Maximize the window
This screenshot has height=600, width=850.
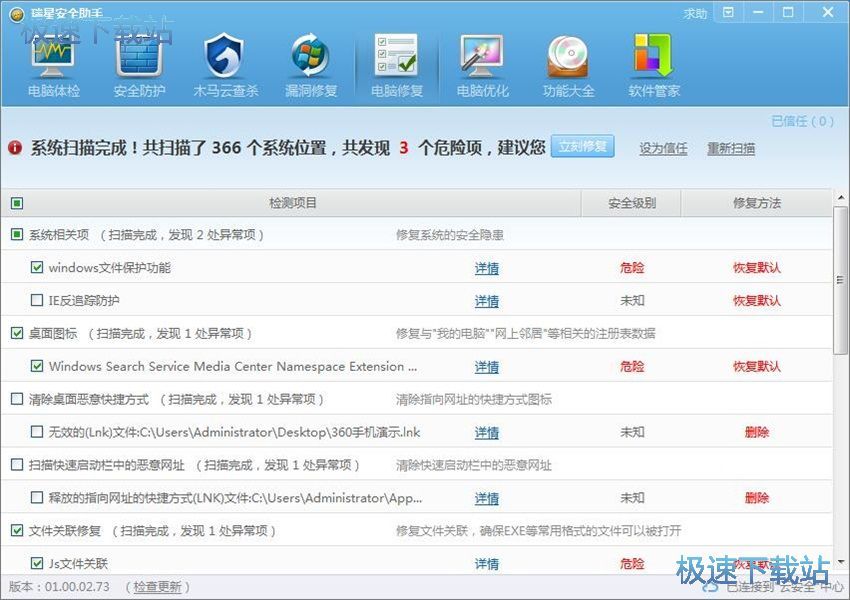(x=788, y=12)
